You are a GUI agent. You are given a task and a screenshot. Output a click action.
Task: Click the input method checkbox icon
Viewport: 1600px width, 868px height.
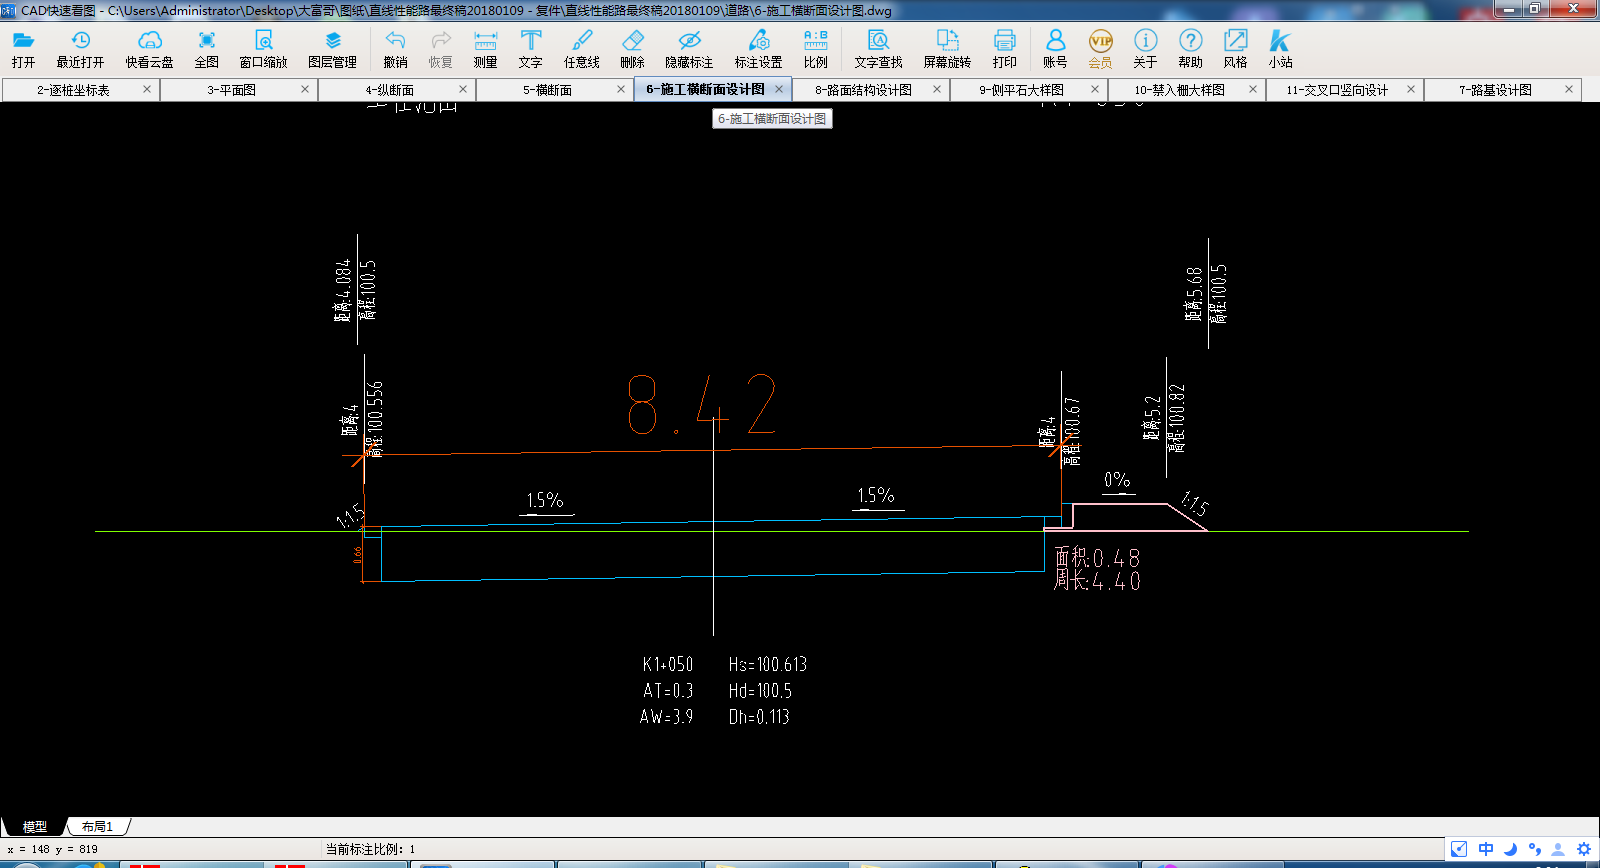pyautogui.click(x=1459, y=849)
